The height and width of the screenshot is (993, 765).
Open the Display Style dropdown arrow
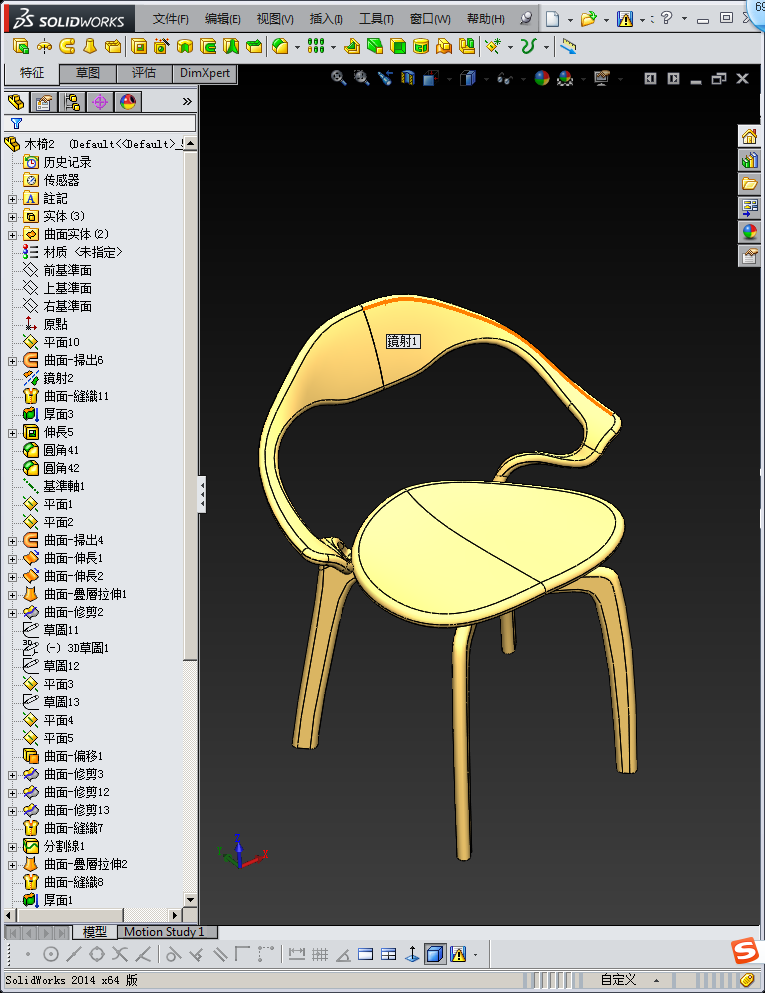(486, 79)
